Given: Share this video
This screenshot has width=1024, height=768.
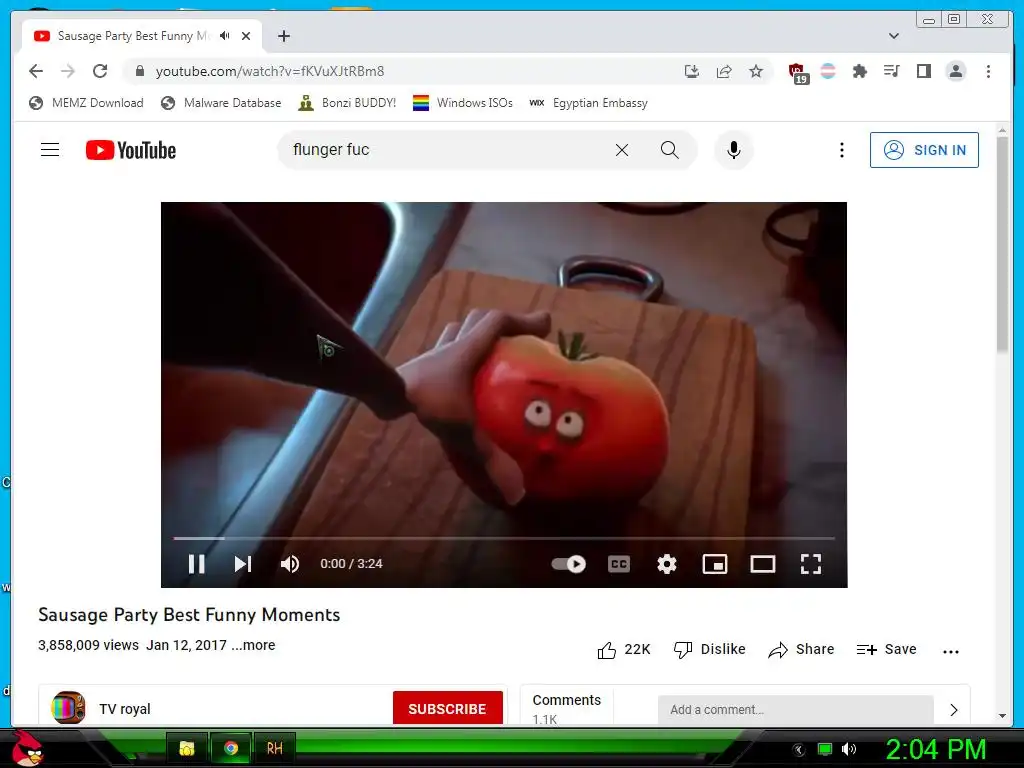Looking at the screenshot, I should [801, 650].
